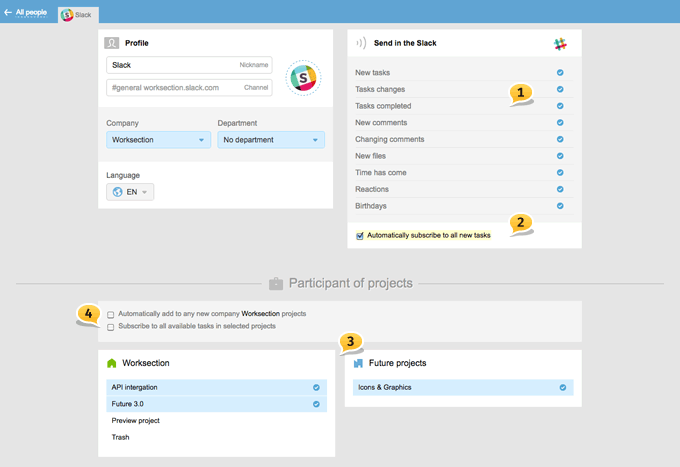Click the green Worksection house icon
The height and width of the screenshot is (467, 680).
click(111, 363)
